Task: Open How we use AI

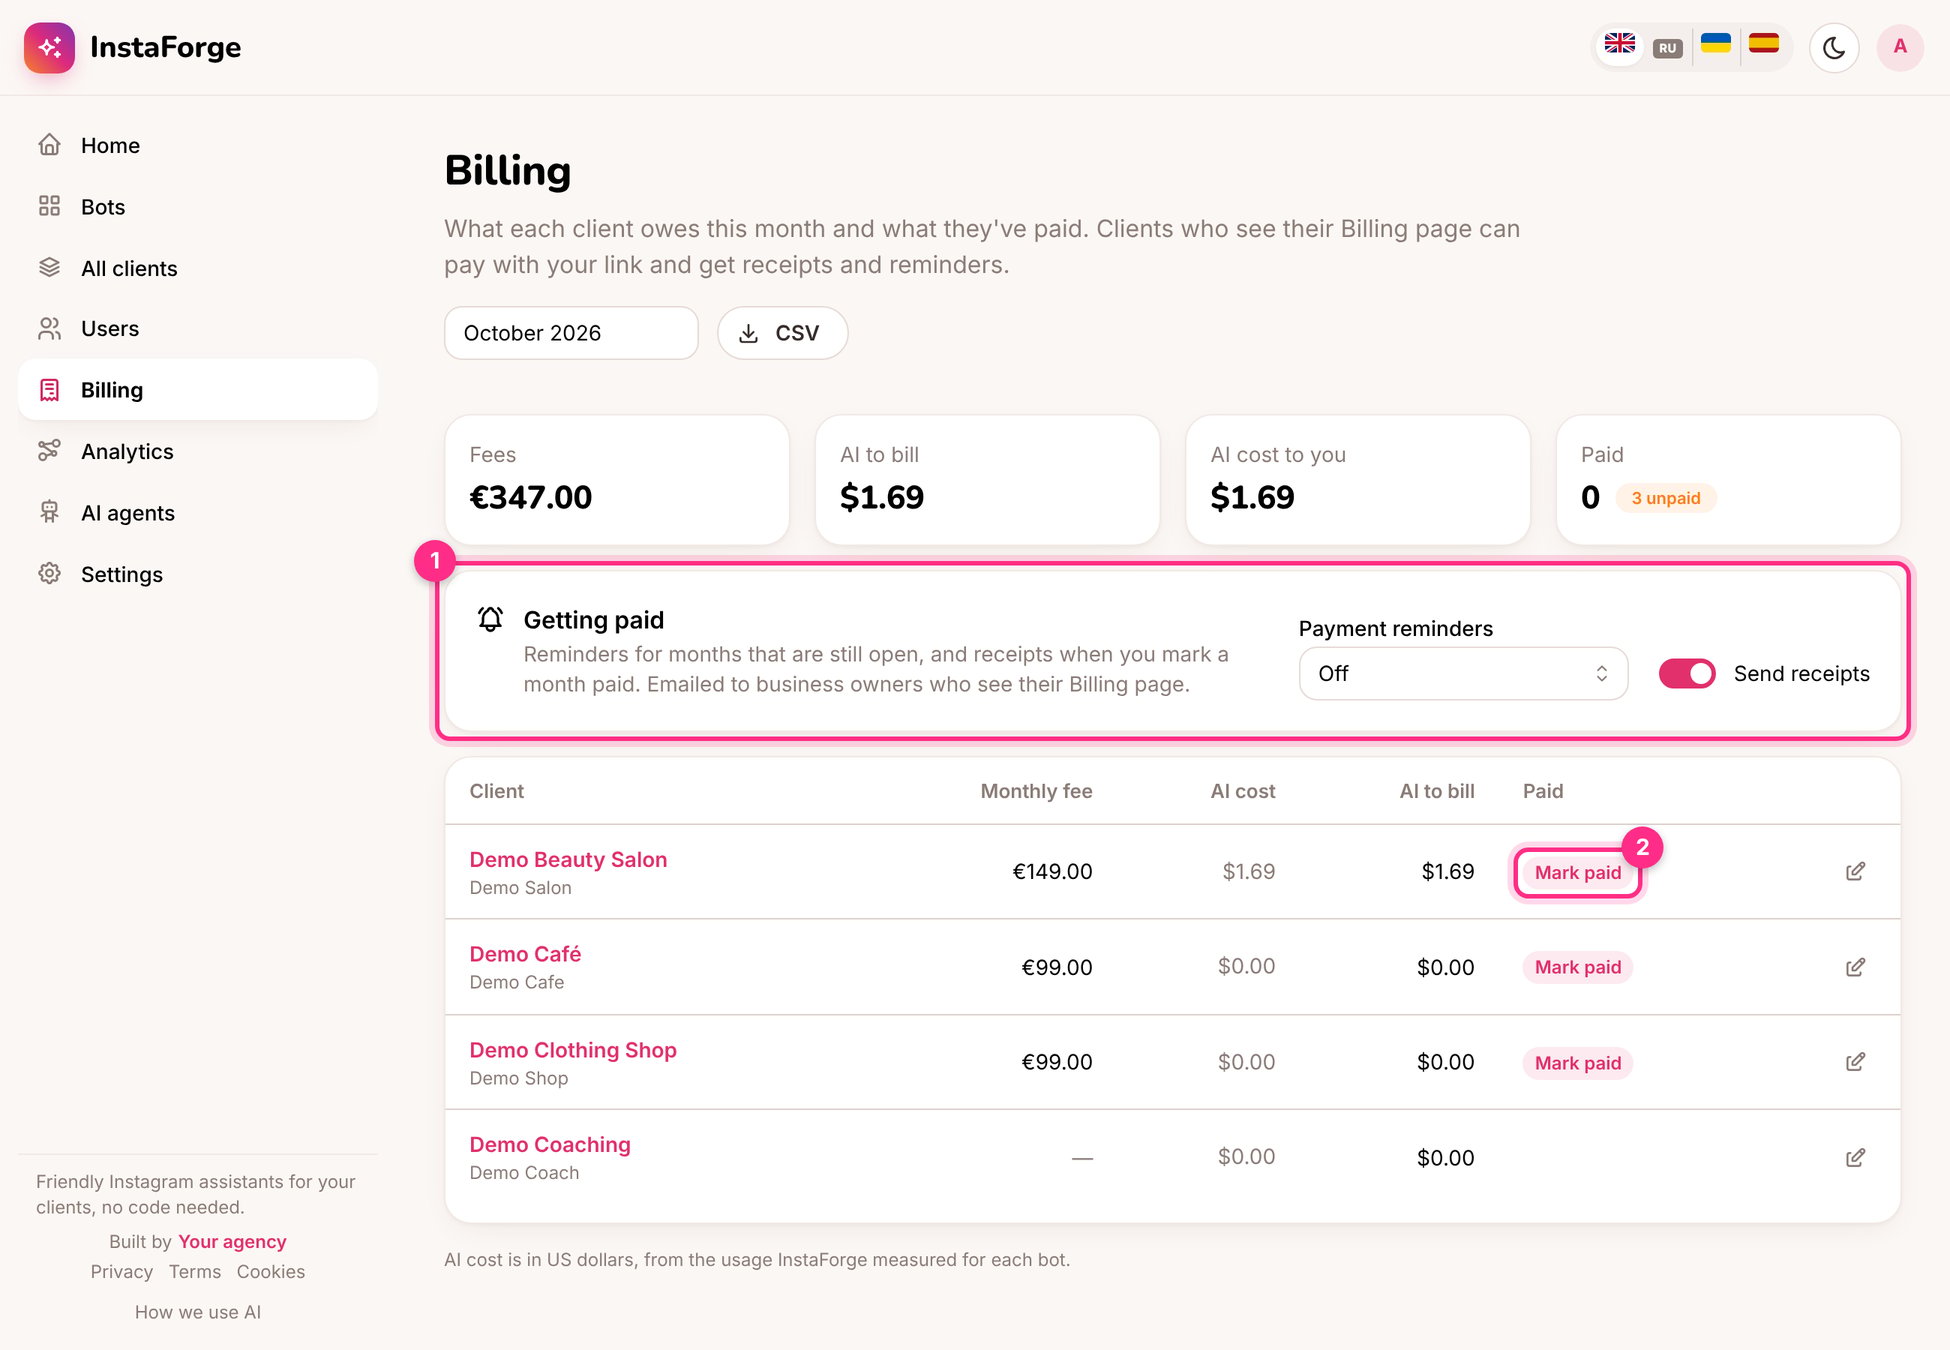Action: tap(198, 1312)
